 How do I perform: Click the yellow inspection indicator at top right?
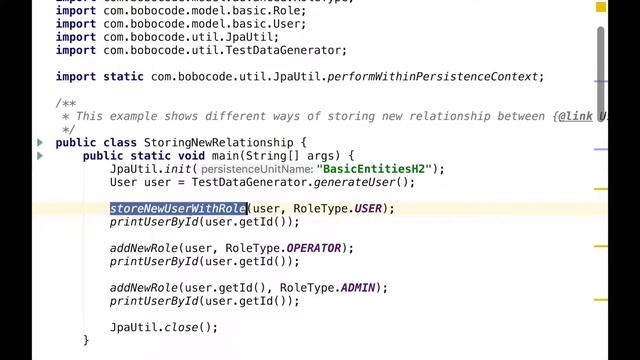pyautogui.click(x=601, y=7)
